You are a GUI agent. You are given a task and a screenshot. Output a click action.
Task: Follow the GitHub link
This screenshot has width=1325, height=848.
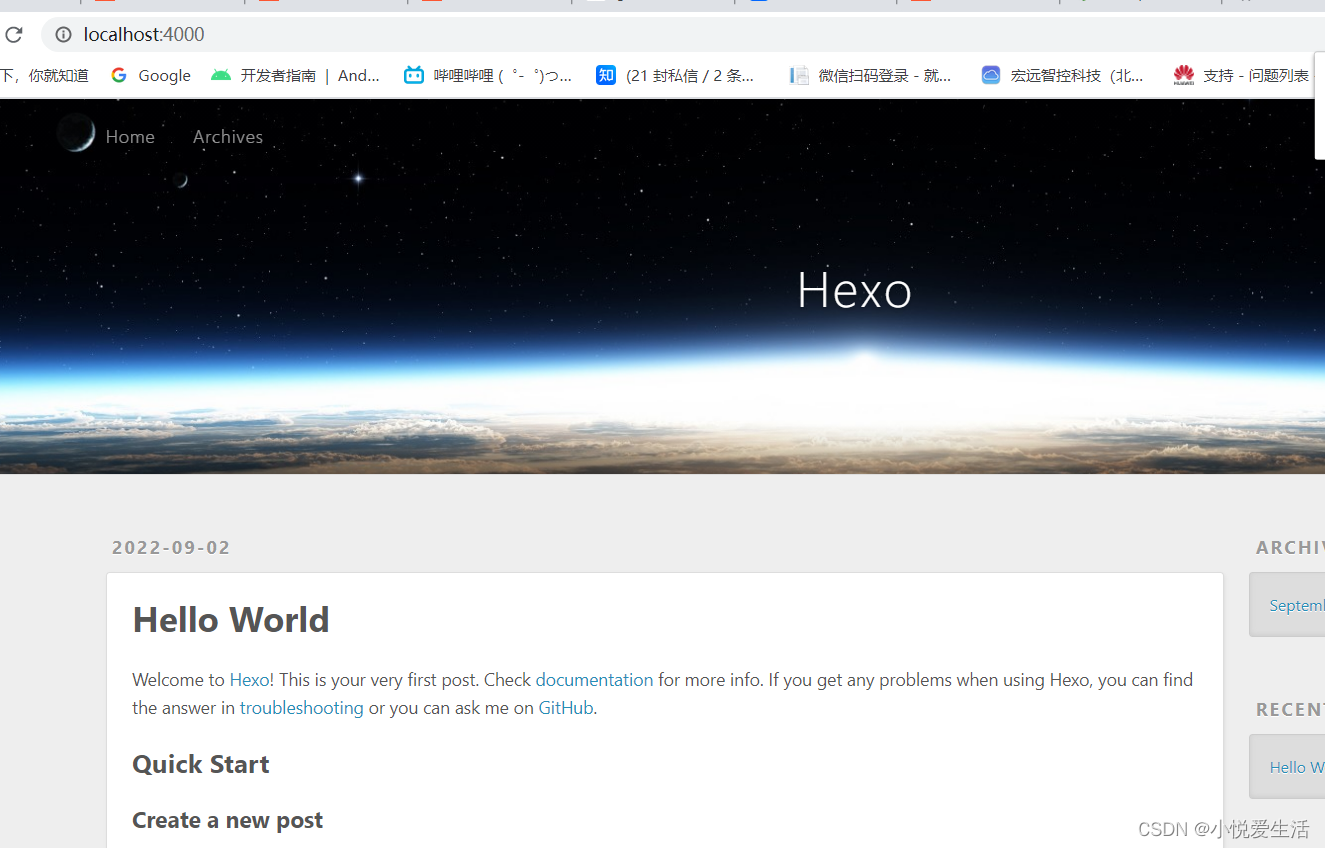click(565, 707)
